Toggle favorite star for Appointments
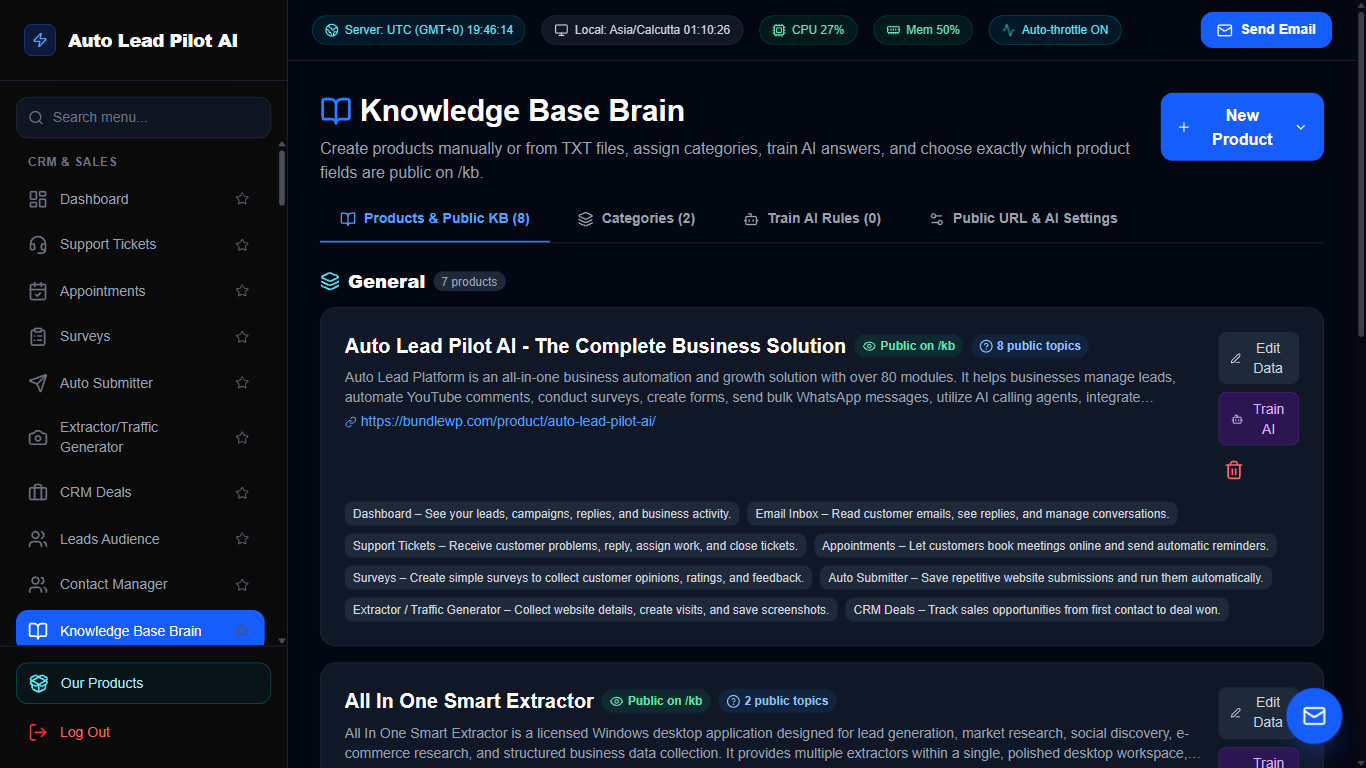 242,291
